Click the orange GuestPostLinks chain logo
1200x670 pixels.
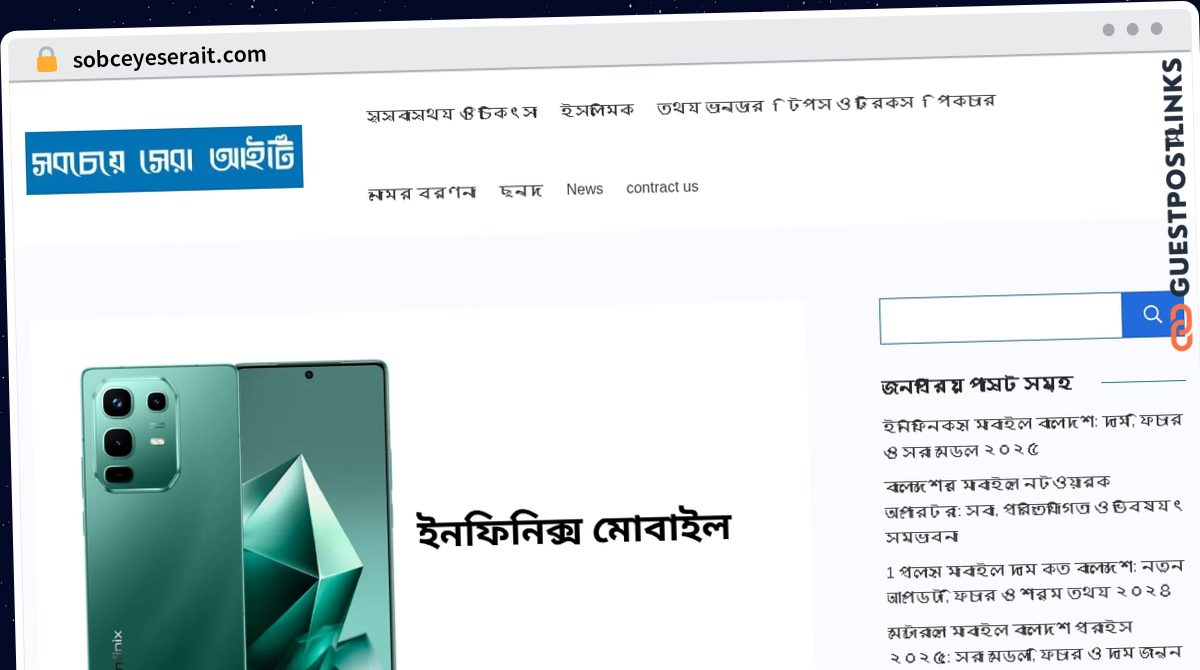[1180, 328]
